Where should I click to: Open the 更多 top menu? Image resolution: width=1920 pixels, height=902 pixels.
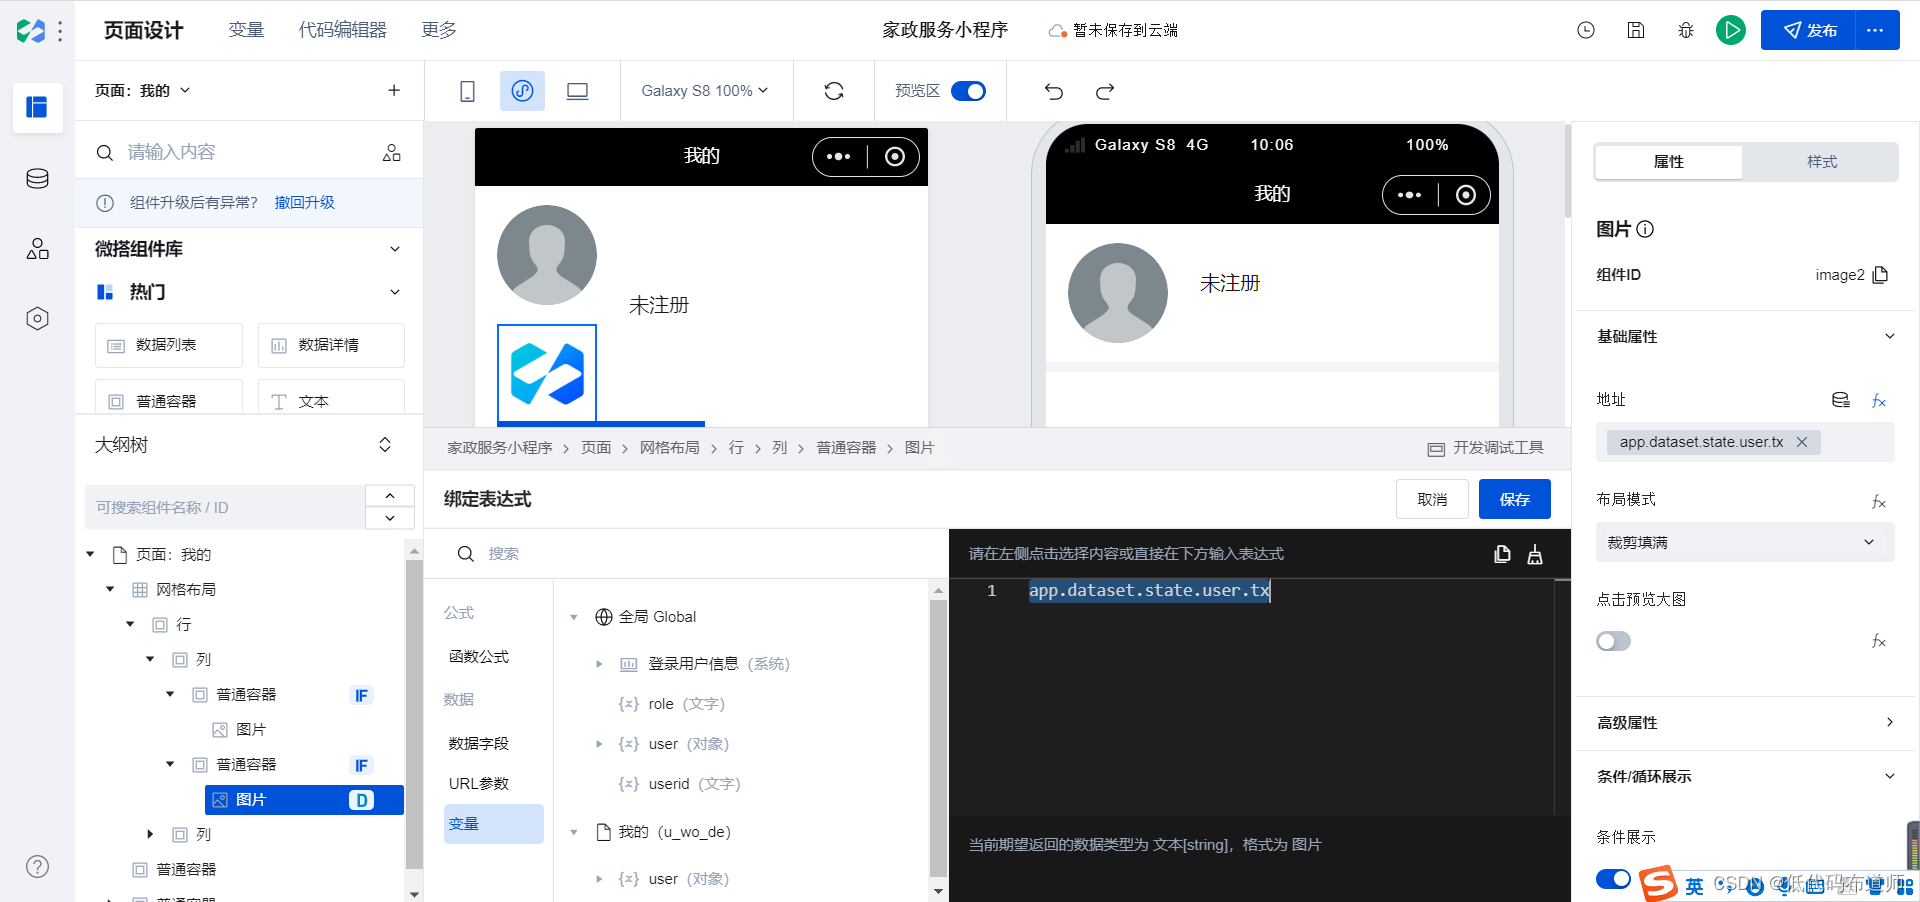pyautogui.click(x=439, y=30)
